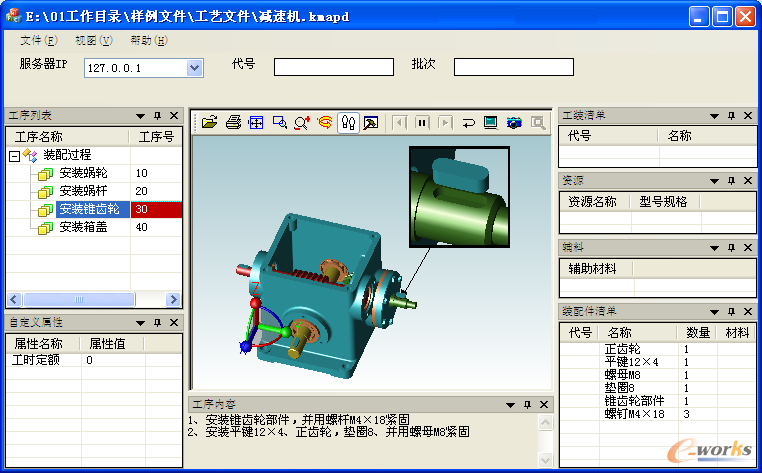Click the red spiral rotate icon

coord(325,123)
